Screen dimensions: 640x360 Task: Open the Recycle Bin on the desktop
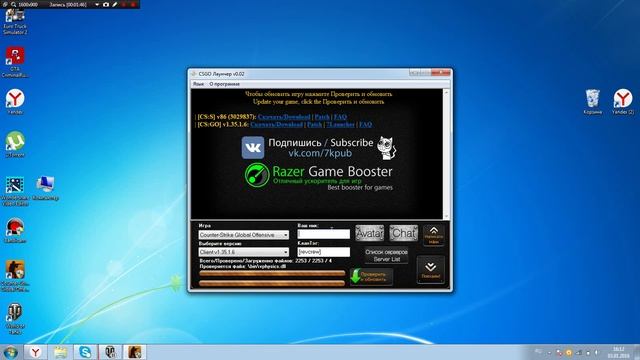pos(592,102)
